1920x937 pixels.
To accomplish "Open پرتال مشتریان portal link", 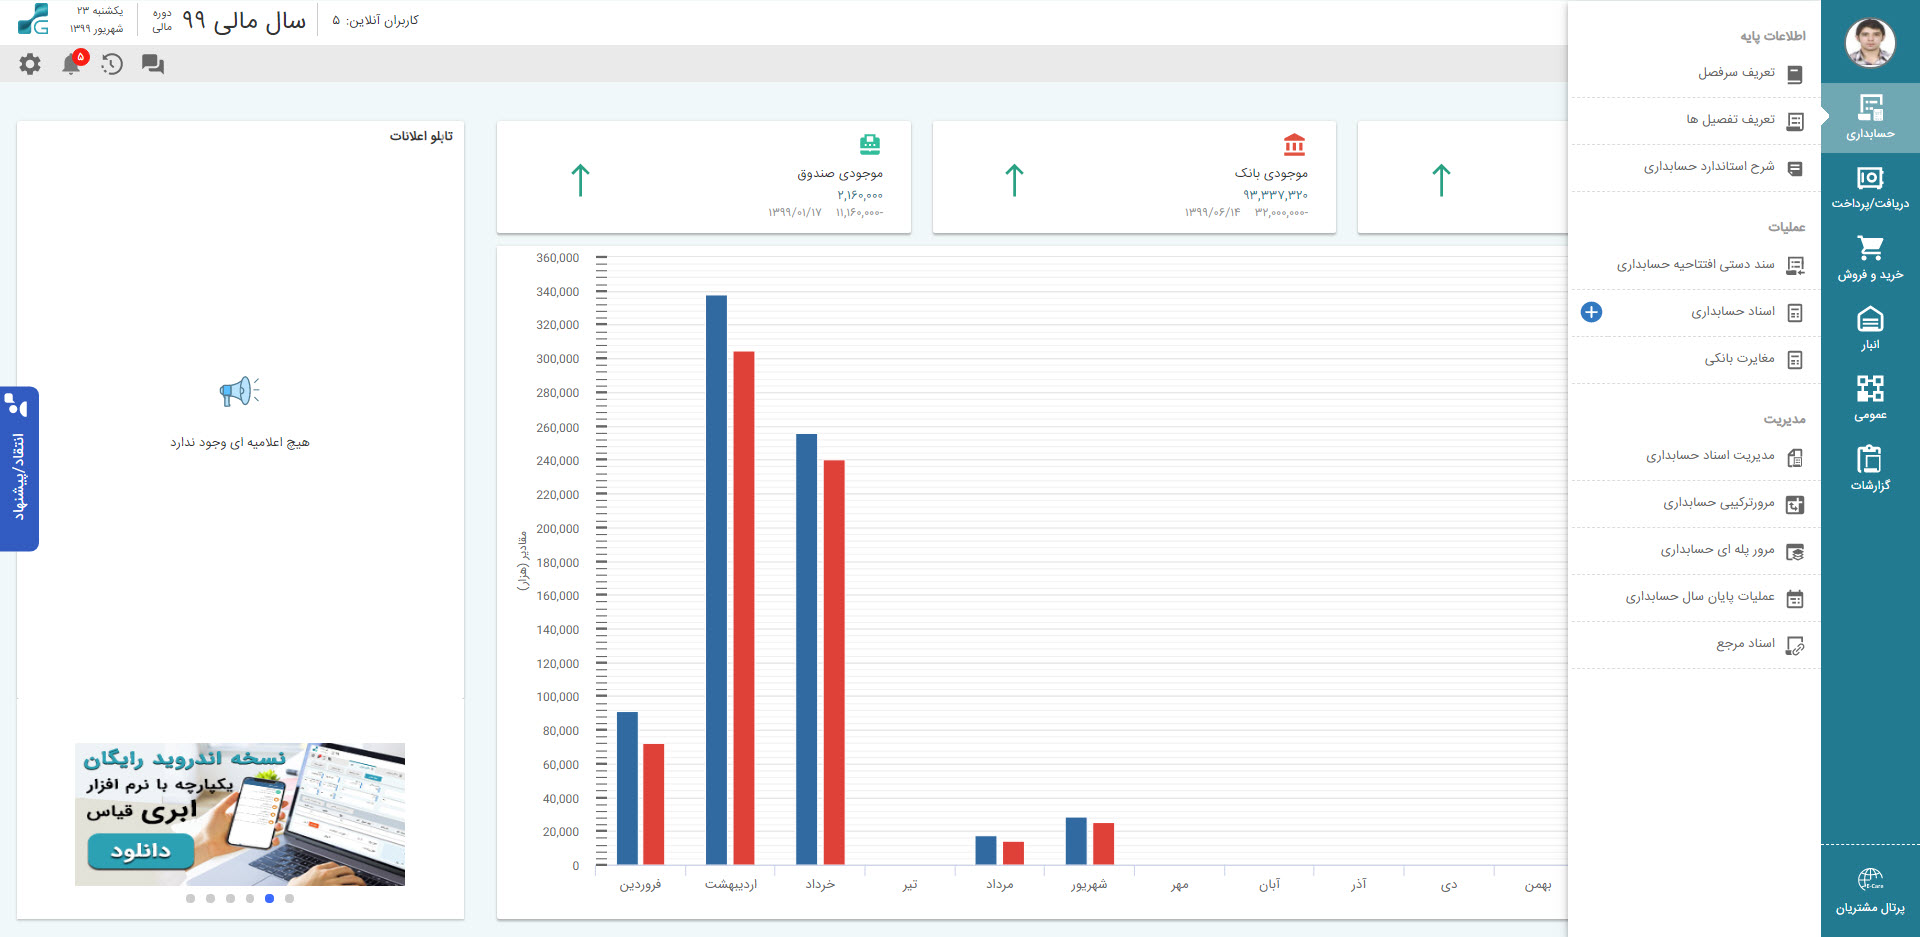I will pos(1870,891).
